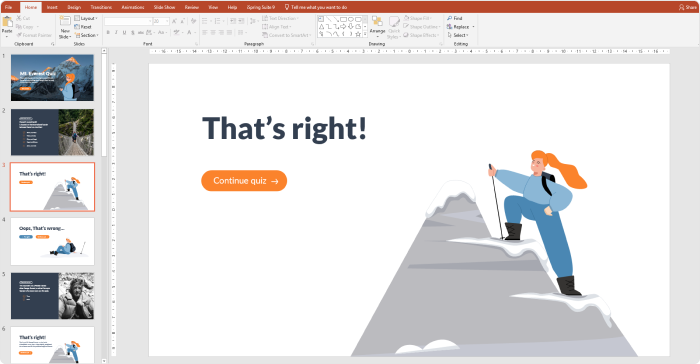Screen dimensions: 700x364
Task: Open the font name combo box
Action: (128, 21)
